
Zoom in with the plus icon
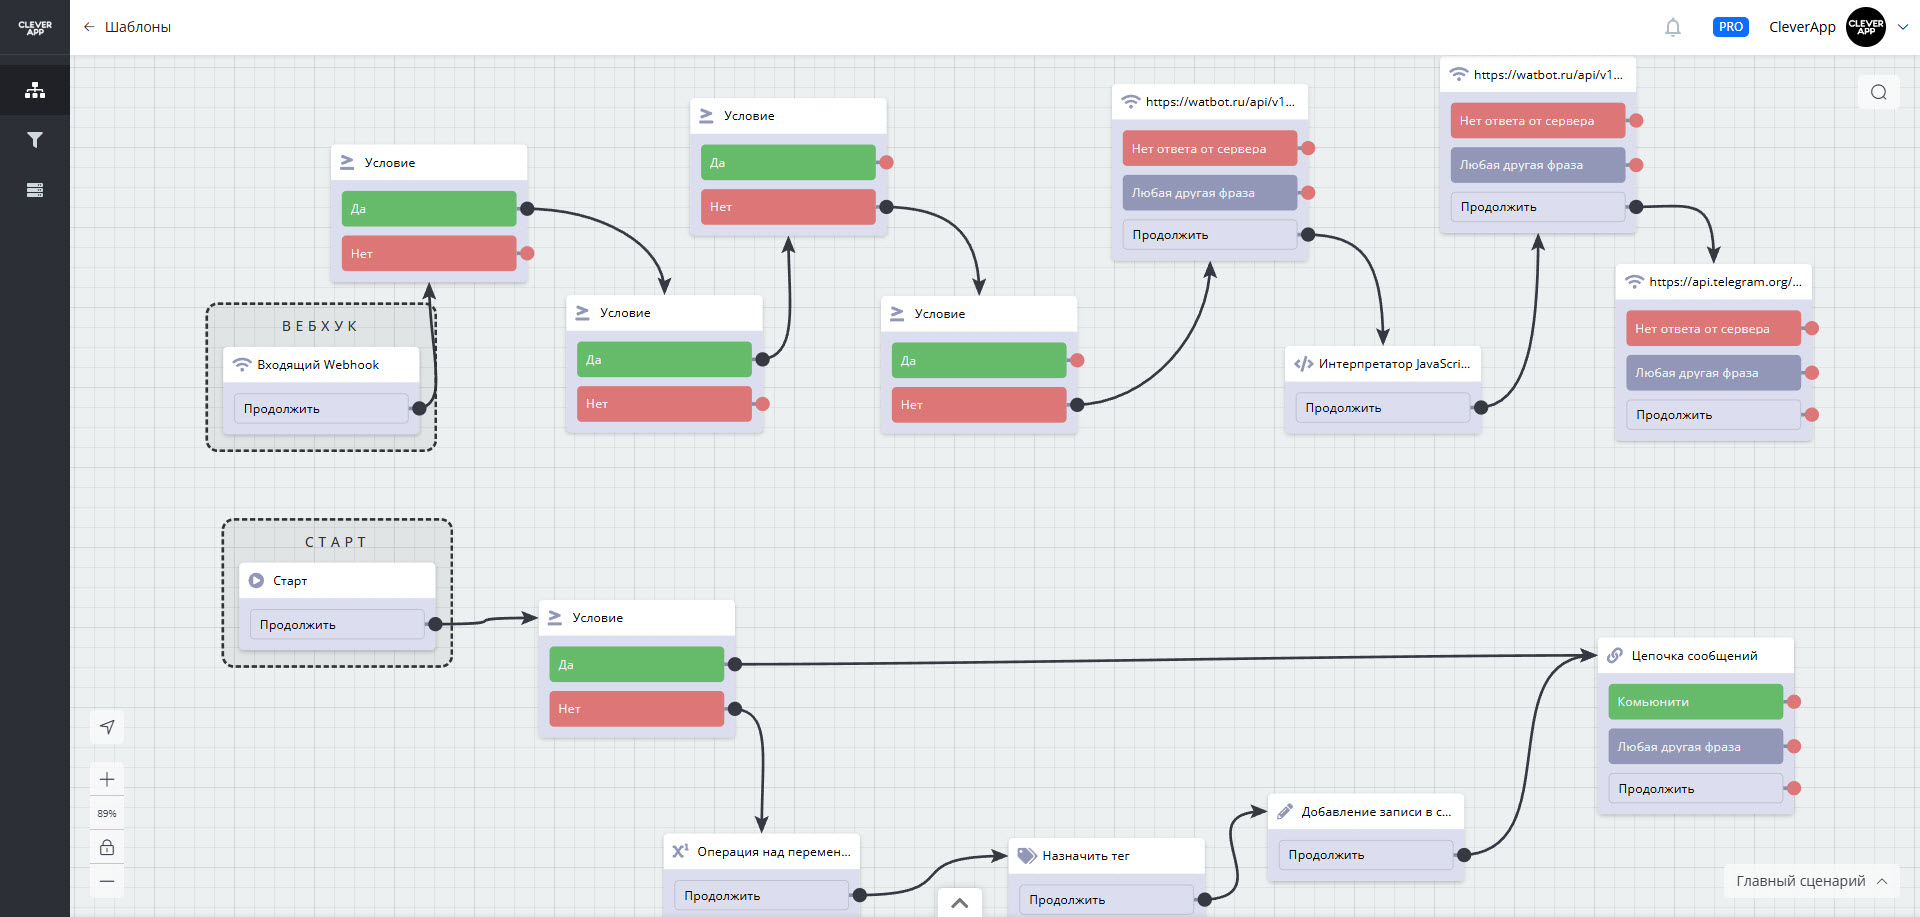click(107, 779)
